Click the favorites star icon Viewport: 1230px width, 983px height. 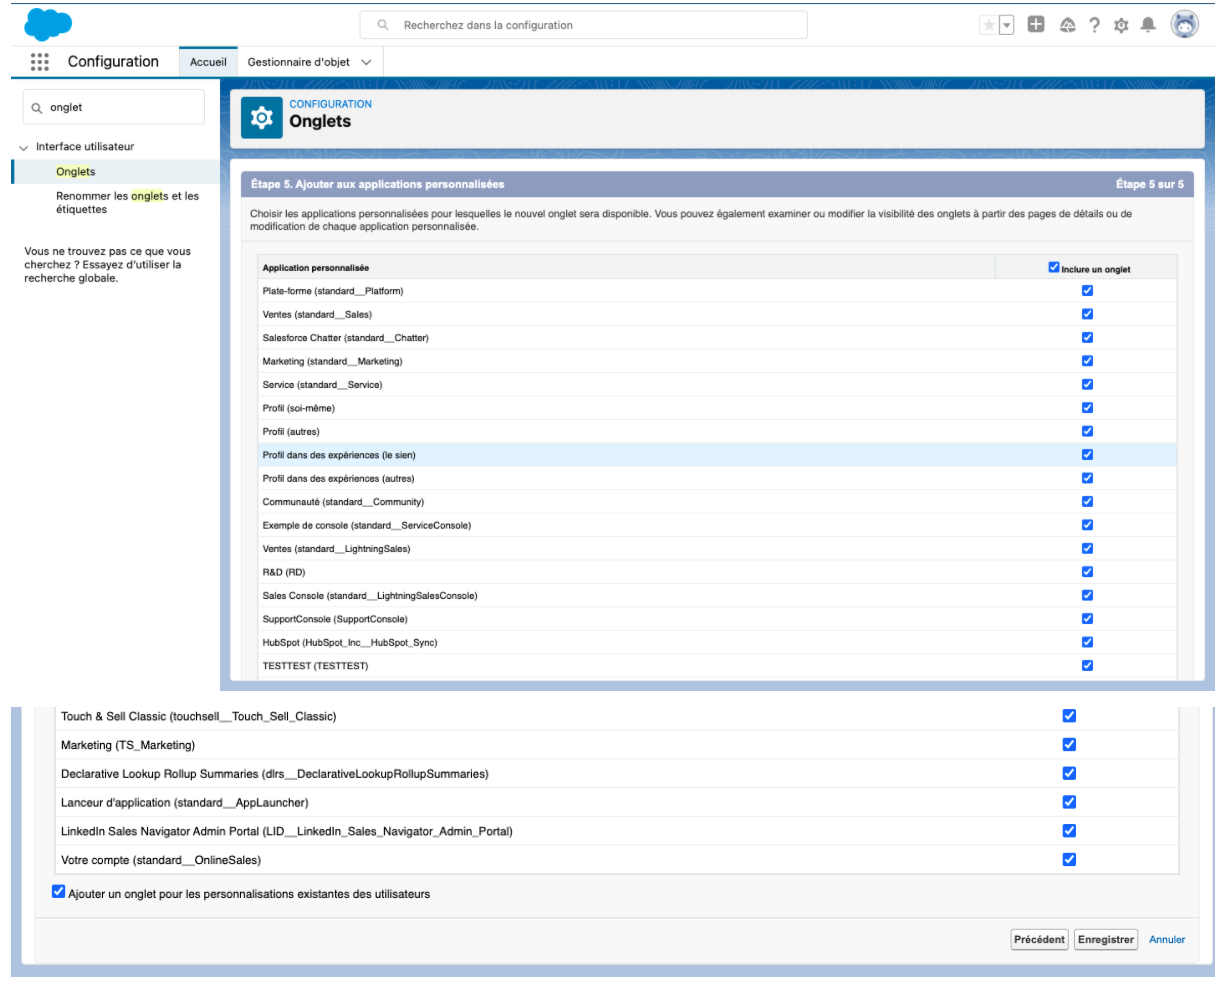click(x=989, y=25)
